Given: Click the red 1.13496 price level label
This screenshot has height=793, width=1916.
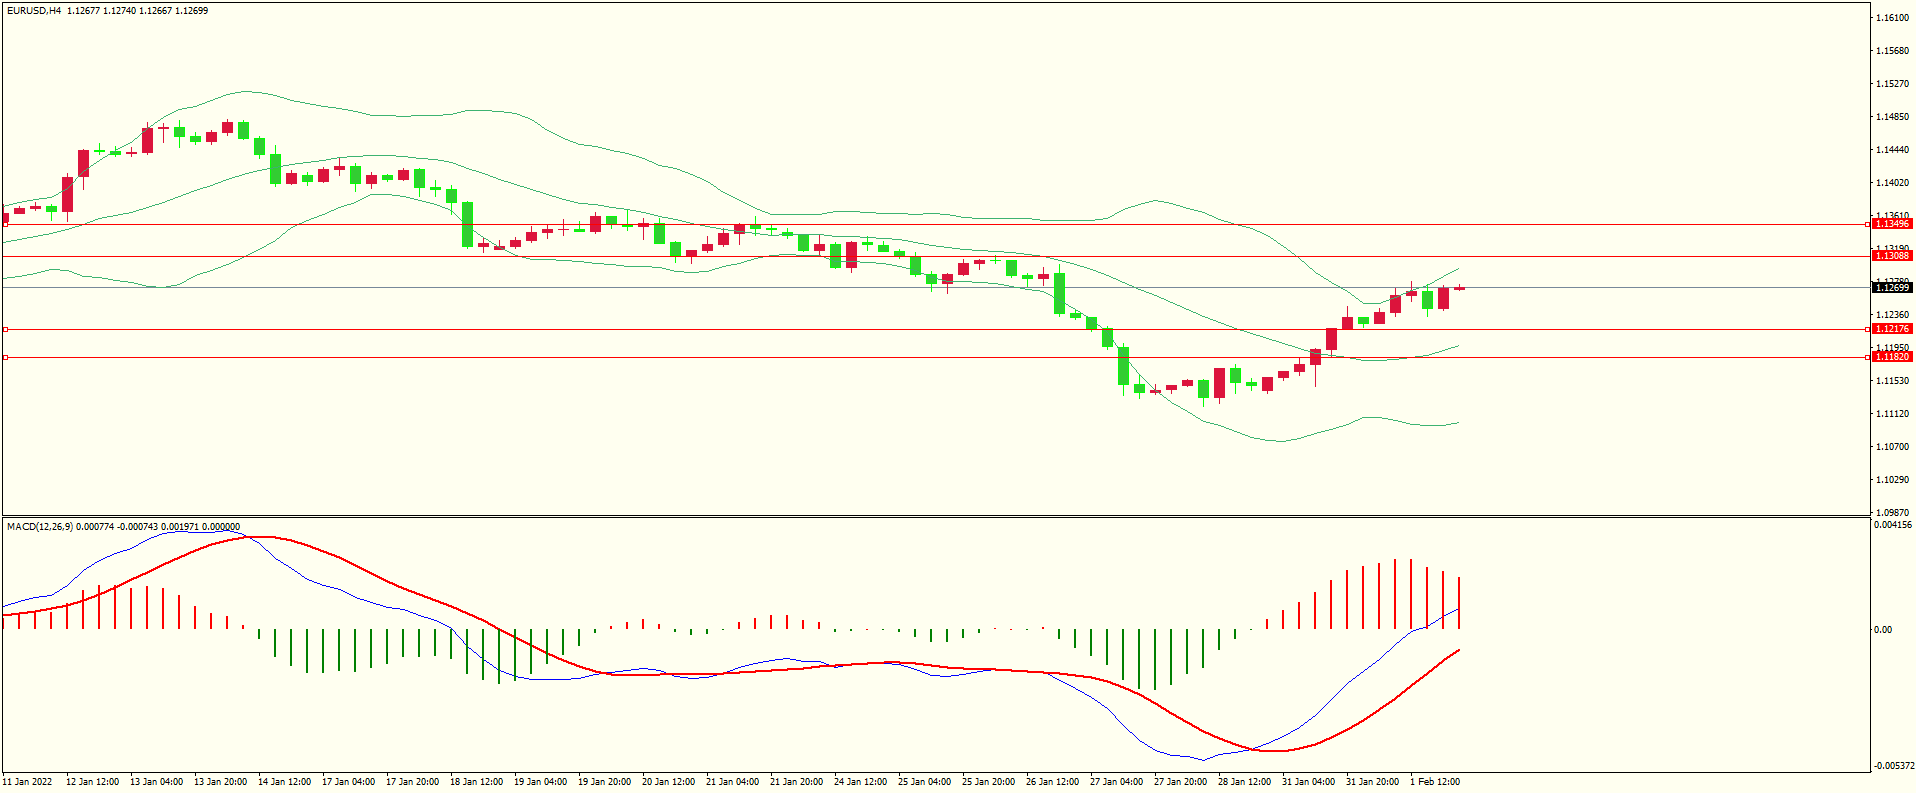Looking at the screenshot, I should tap(1891, 224).
